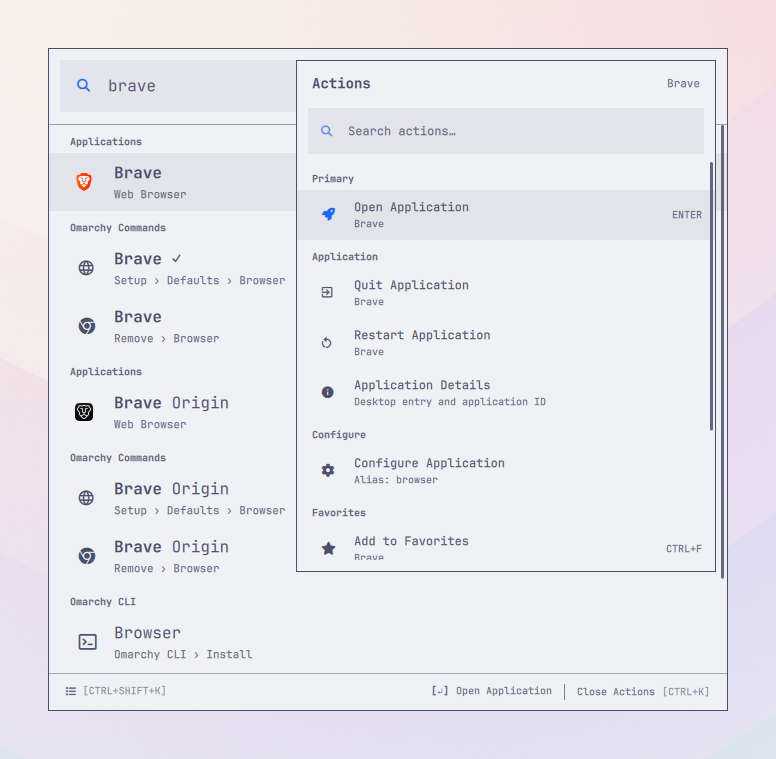Click the main search field containing 'brave'

tap(178, 86)
